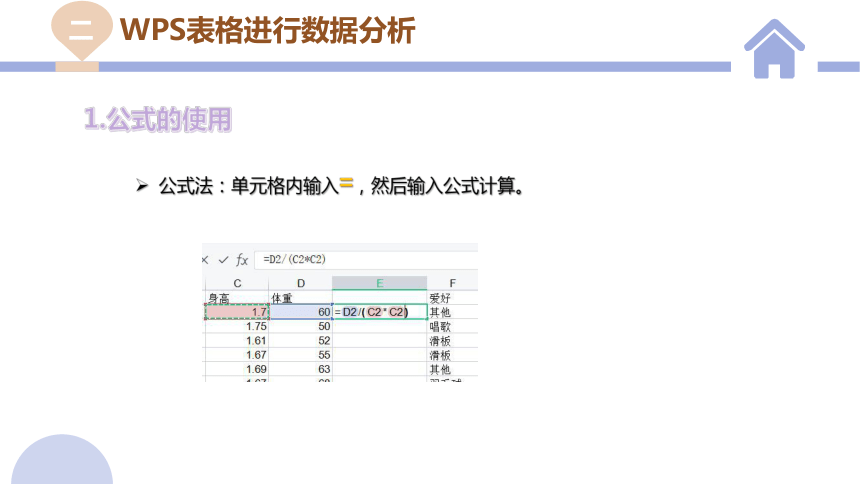Screen dimensions: 860x484
Task: Click the cell labeled 身高
Action: [x=237, y=298]
